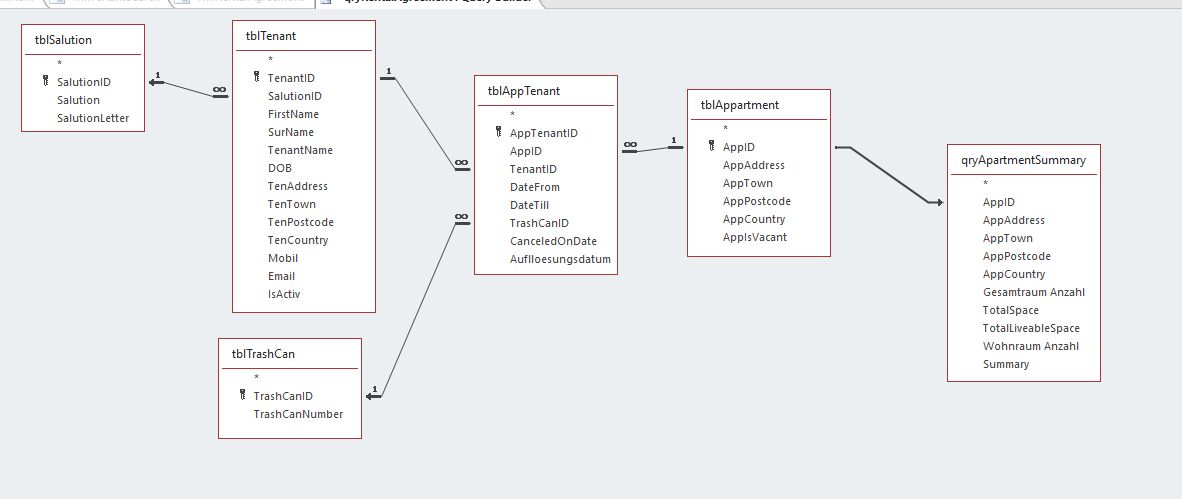The width and height of the screenshot is (1182, 499).
Task: Select the SalutionID field in tblSalution
Action: (84, 82)
